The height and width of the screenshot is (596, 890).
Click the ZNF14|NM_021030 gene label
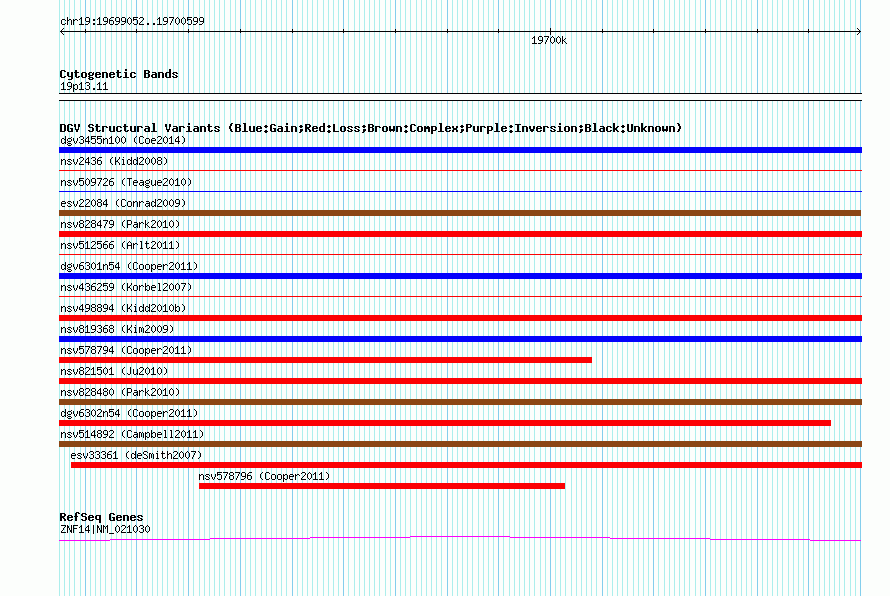tap(105, 529)
